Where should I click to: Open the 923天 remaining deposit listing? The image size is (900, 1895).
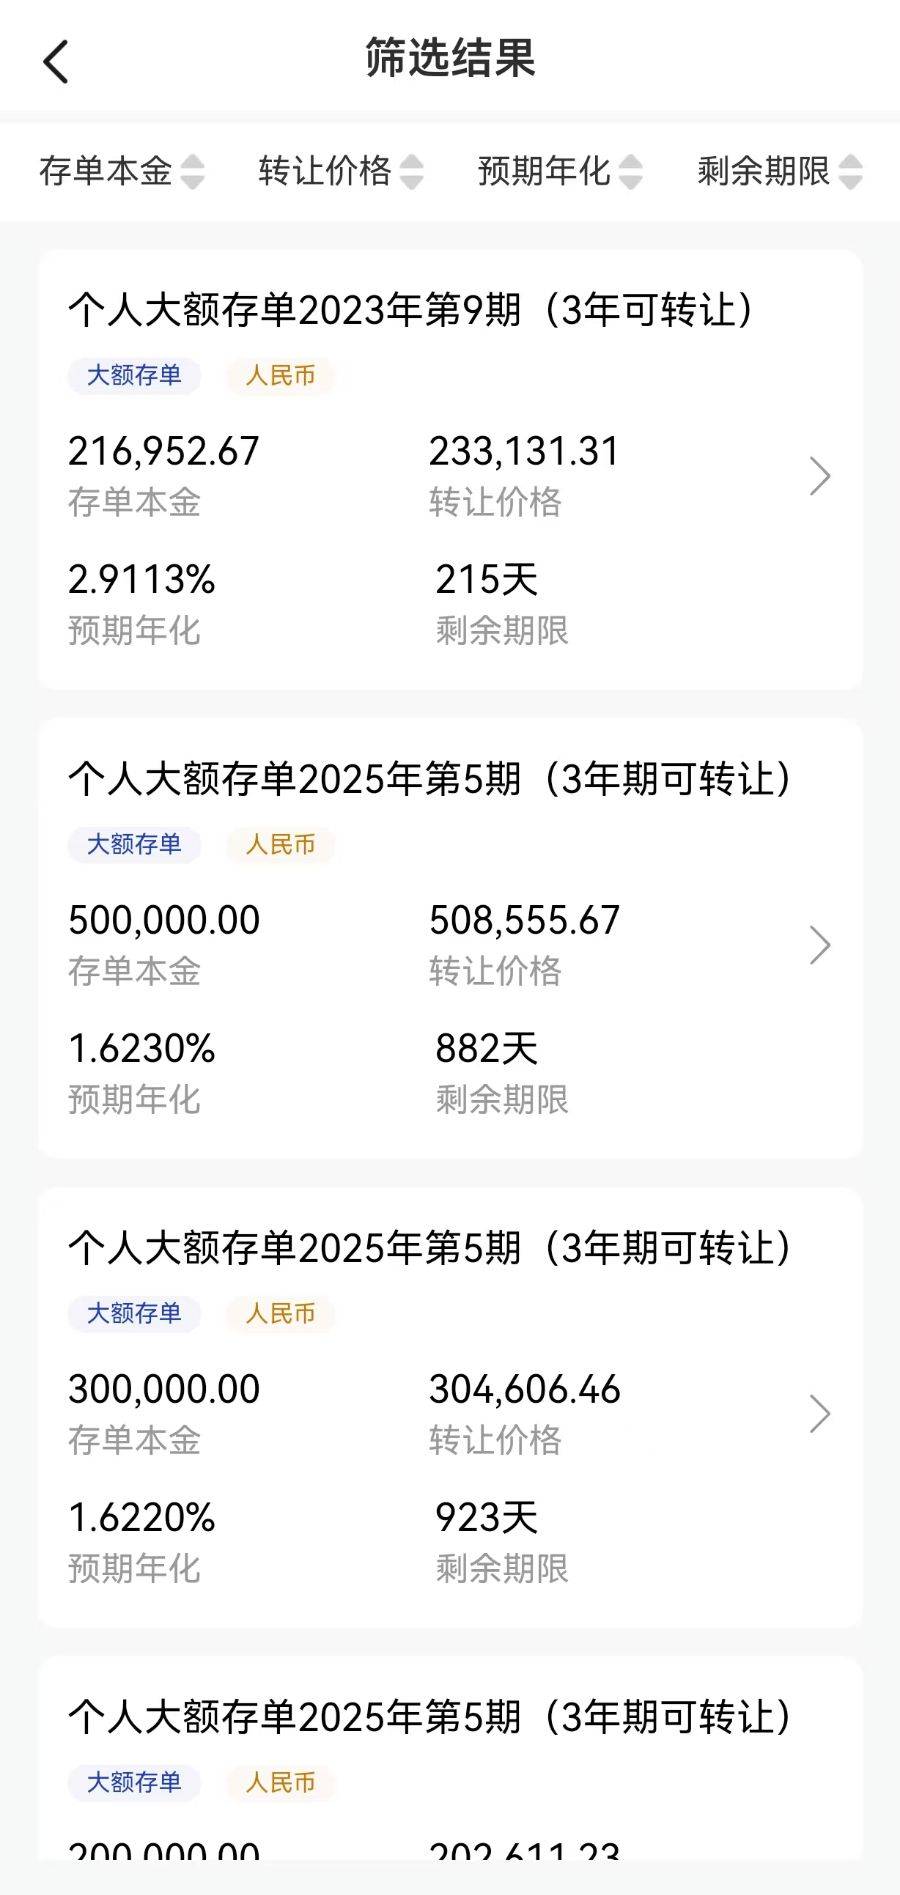450,1407
